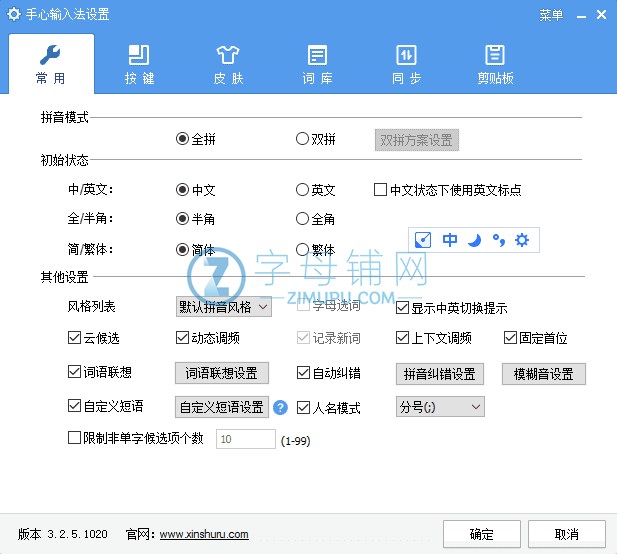The width and height of the screenshot is (617, 554).
Task: Select the 双拼 radio button
Action: pos(316,138)
